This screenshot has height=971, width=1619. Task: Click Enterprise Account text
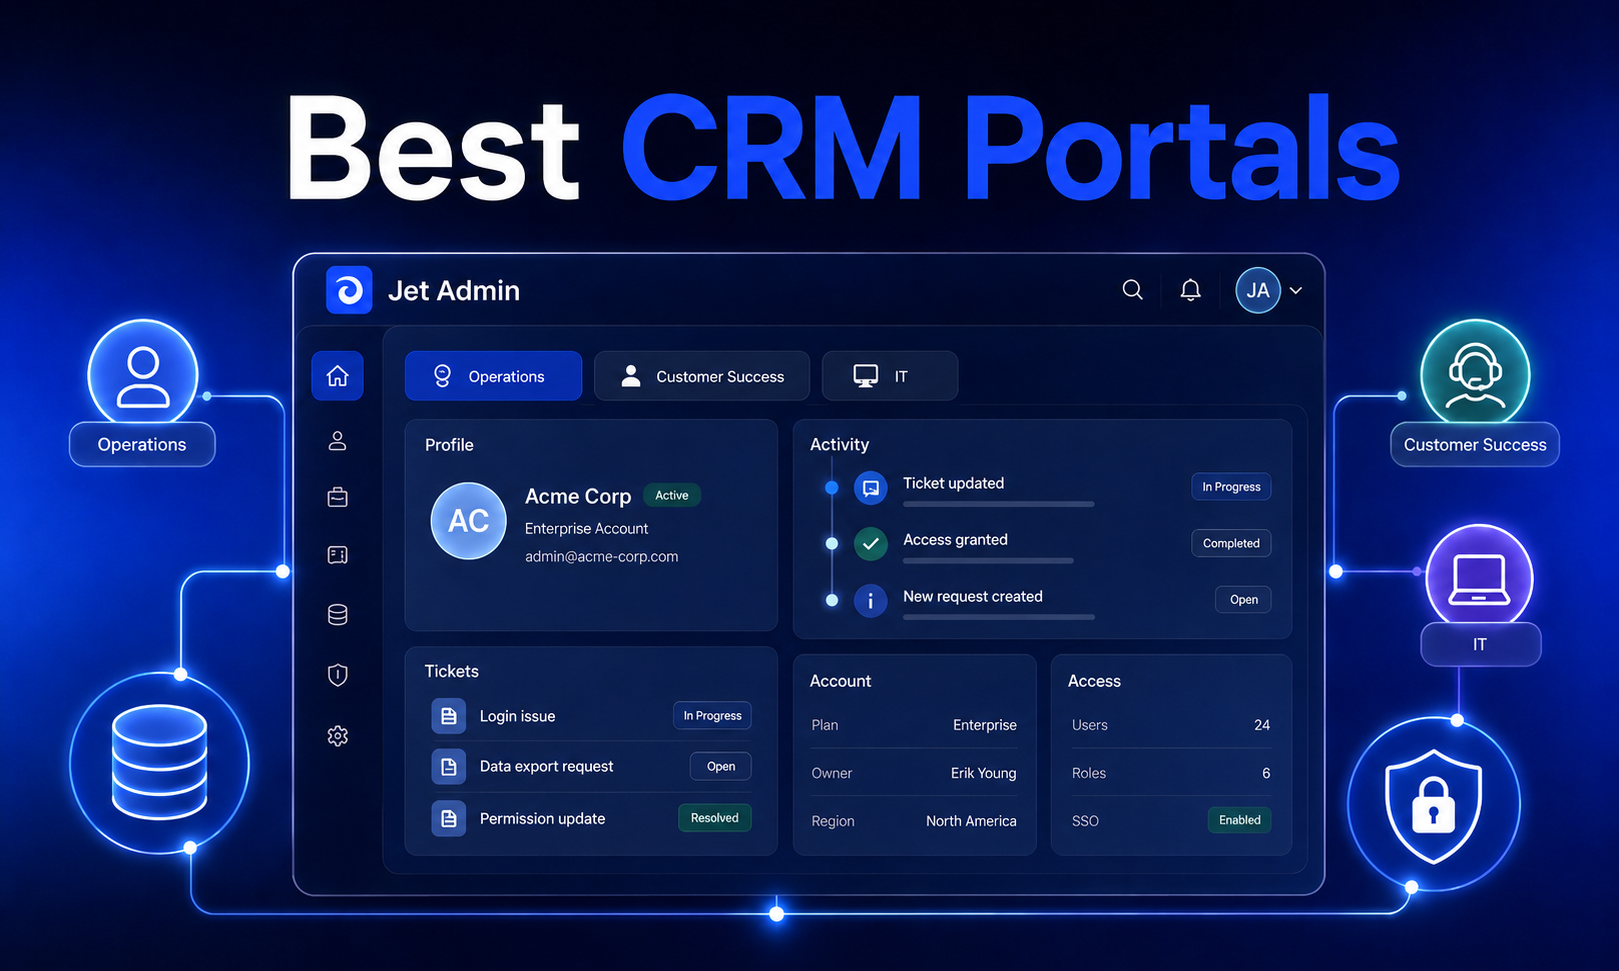(x=587, y=529)
